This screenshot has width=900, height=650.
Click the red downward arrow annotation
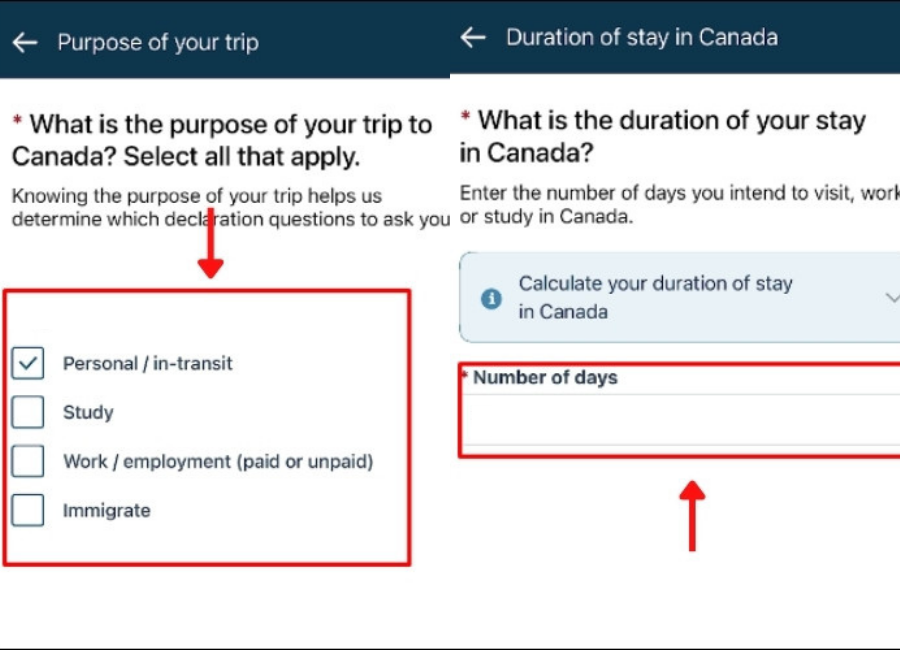[210, 248]
